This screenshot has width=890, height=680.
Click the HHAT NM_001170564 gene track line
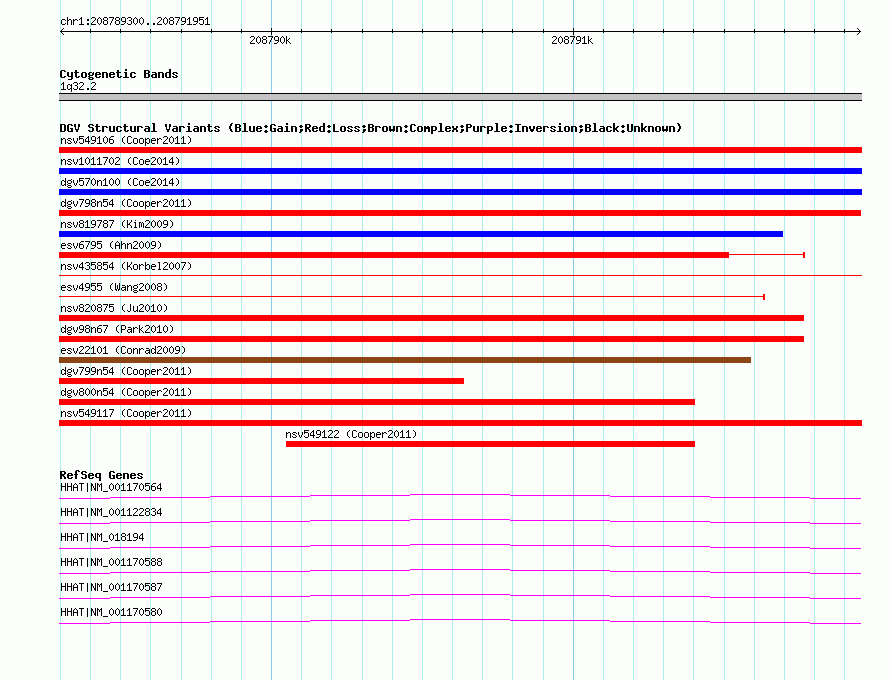click(x=460, y=497)
